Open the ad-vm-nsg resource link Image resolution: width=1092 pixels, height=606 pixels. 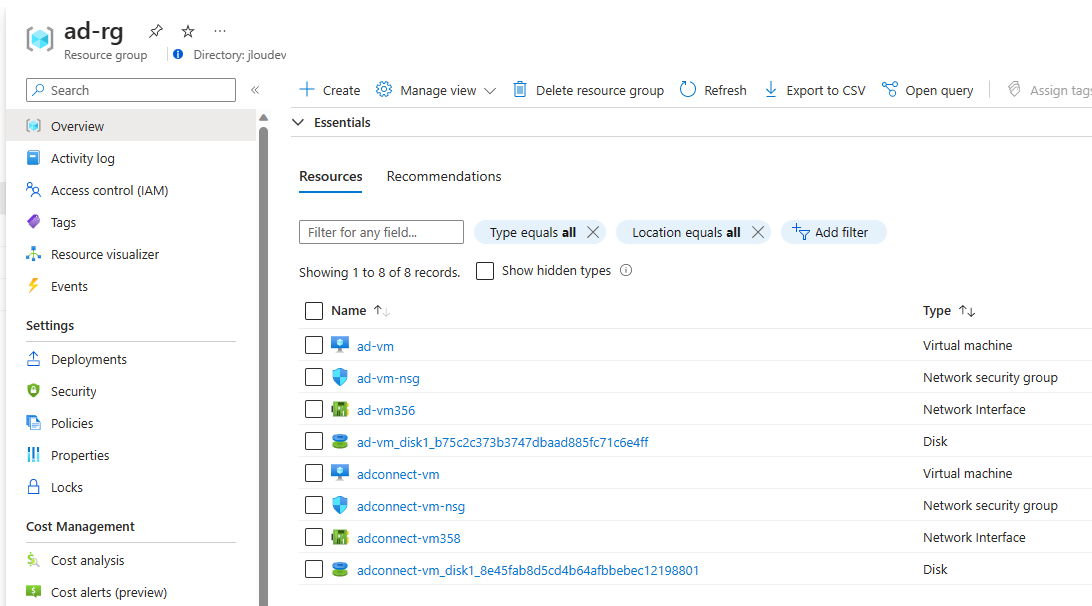click(x=388, y=378)
